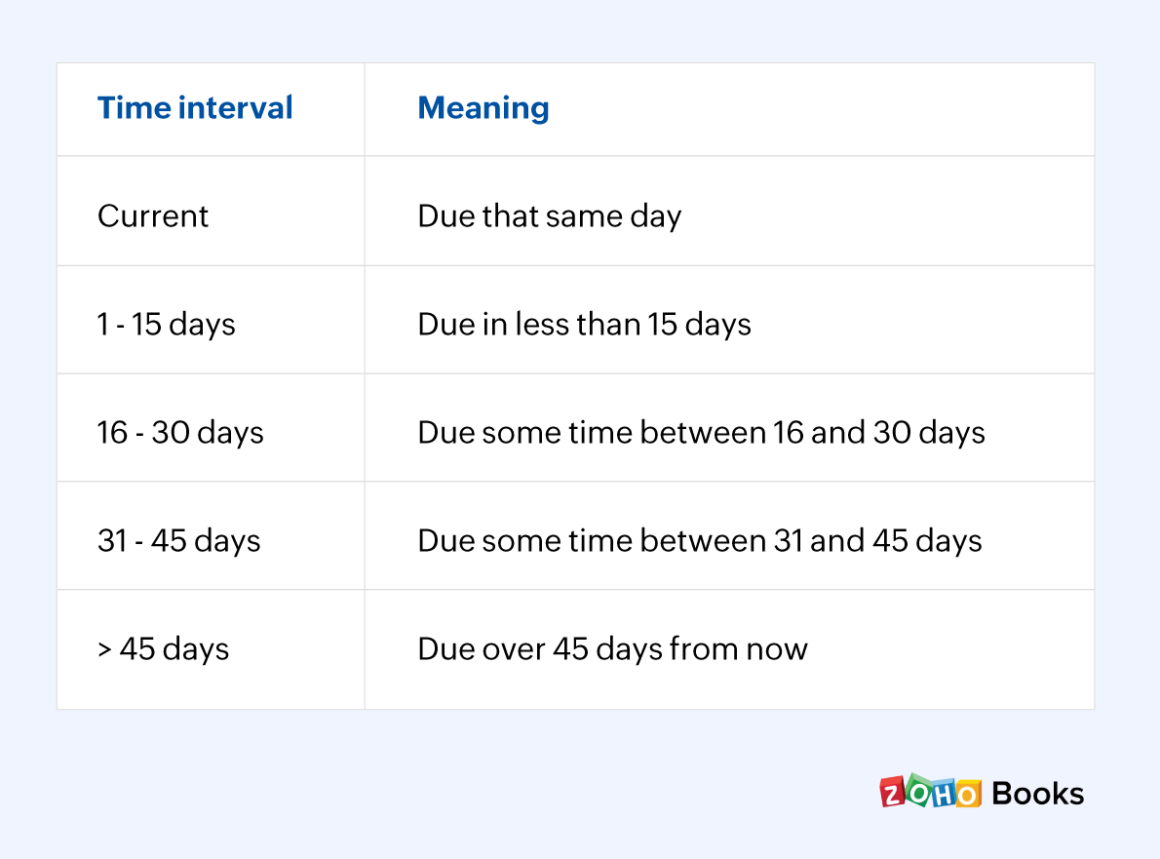Select the "Time interval" column header
Image resolution: width=1160 pixels, height=859 pixels.
[x=195, y=108]
